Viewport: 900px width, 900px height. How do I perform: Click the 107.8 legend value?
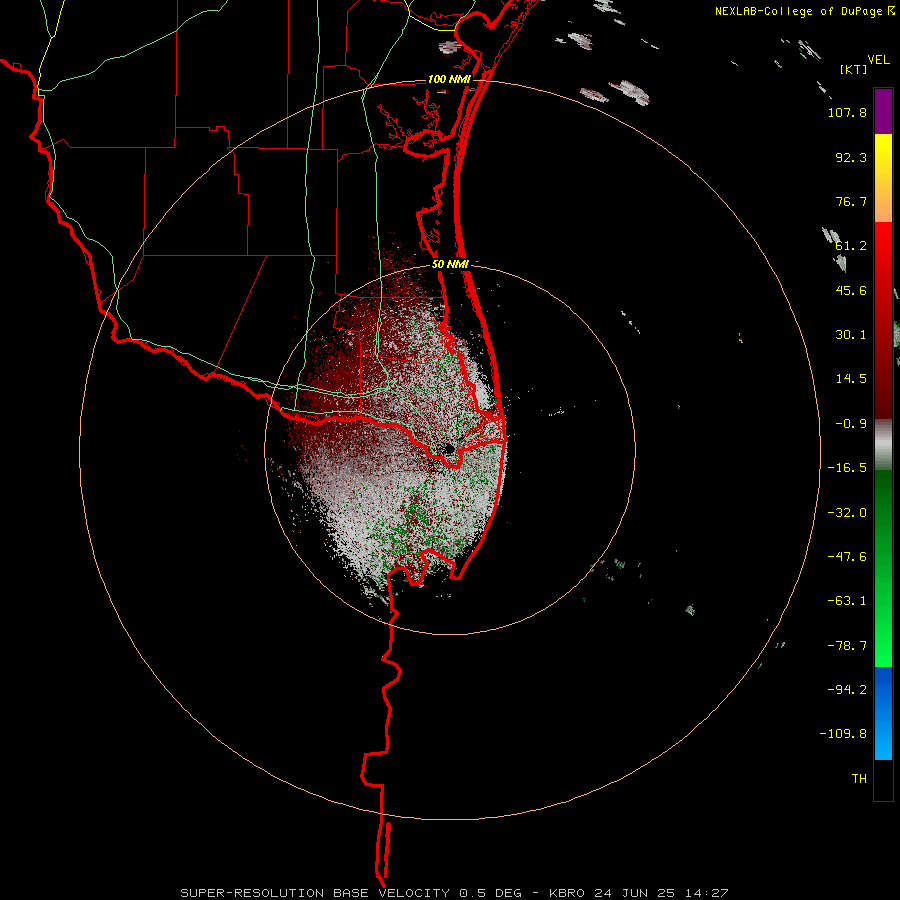tap(847, 112)
